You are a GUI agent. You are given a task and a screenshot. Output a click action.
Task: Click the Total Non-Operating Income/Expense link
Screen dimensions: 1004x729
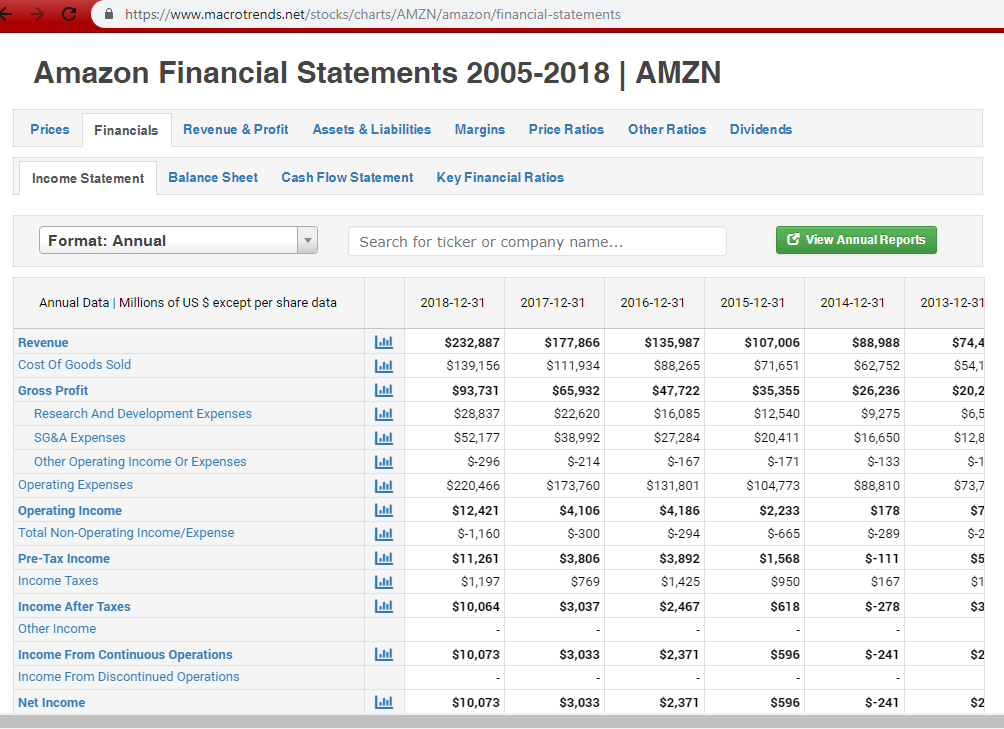point(126,533)
